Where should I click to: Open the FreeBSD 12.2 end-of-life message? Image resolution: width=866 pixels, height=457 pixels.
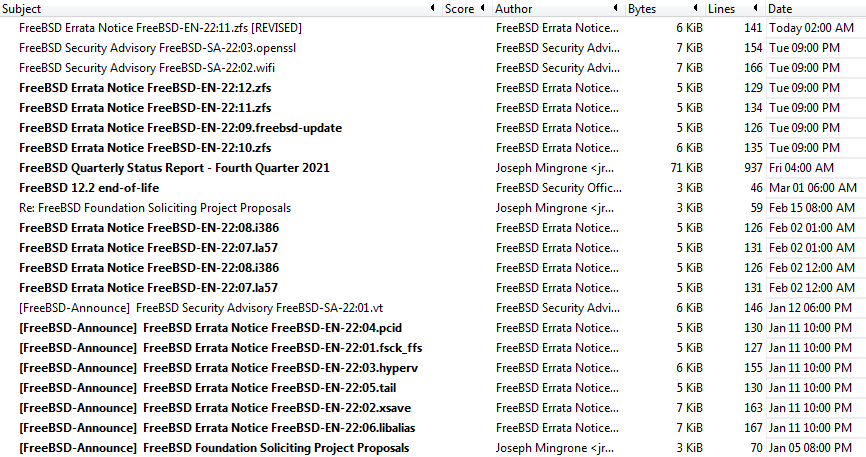[x=89, y=188]
